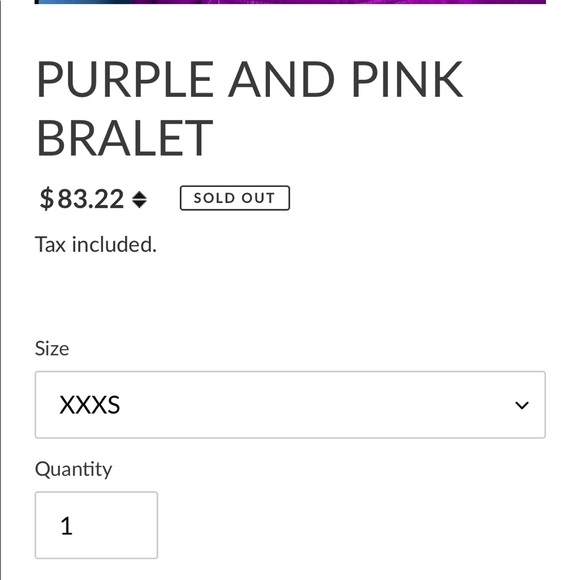Click the word BRALET in the product title
This screenshot has height=580, width=580.
[x=125, y=138]
